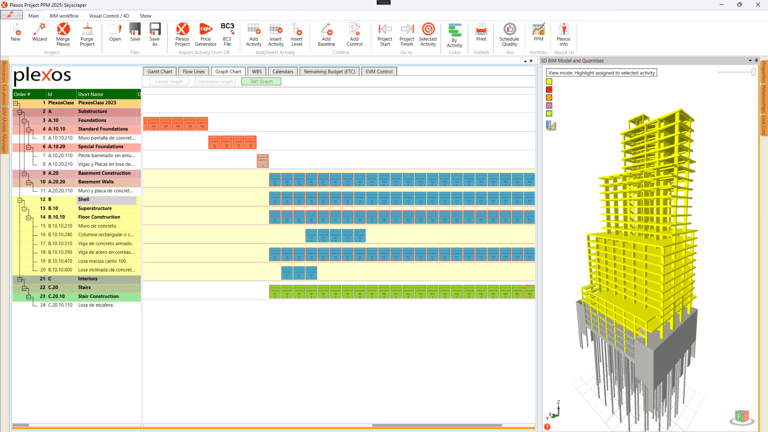Collapse the Foundations A.10 node

(x=24, y=121)
